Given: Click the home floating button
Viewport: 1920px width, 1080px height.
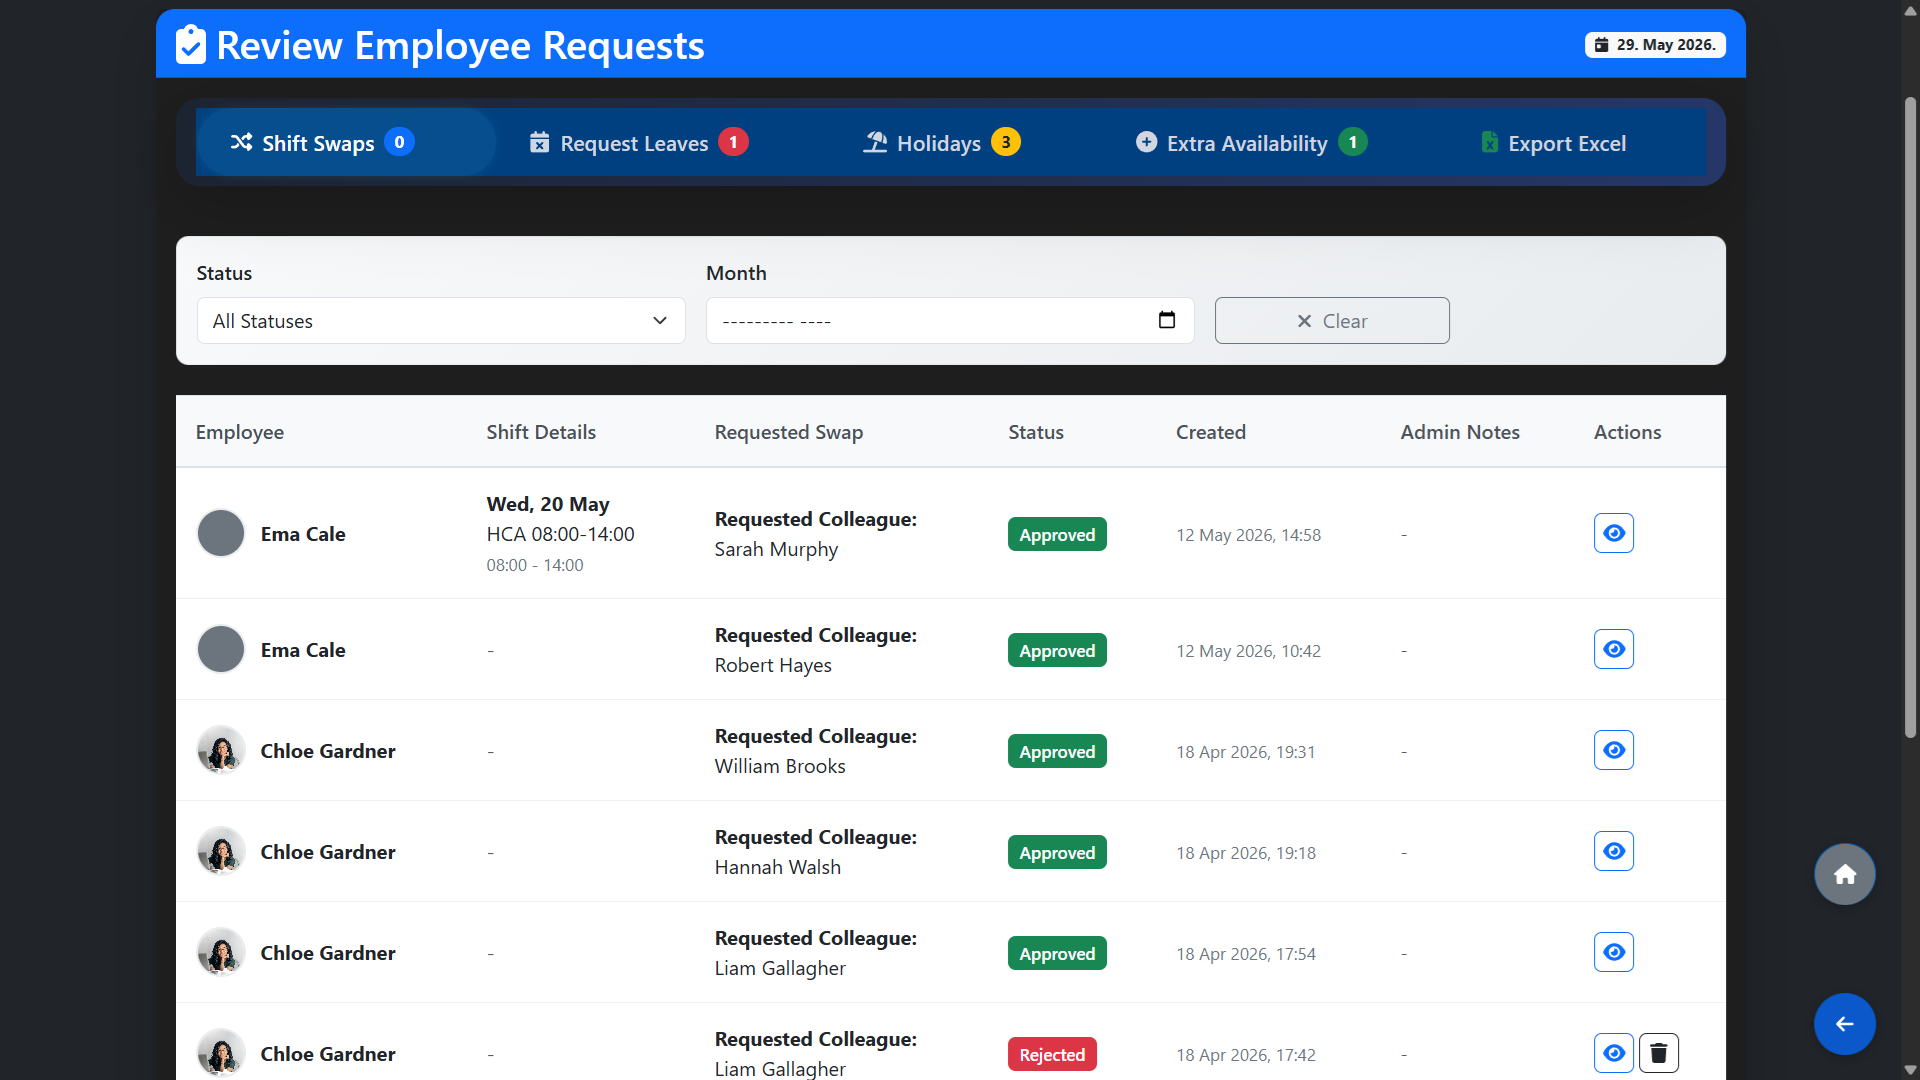Looking at the screenshot, I should click(1845, 874).
